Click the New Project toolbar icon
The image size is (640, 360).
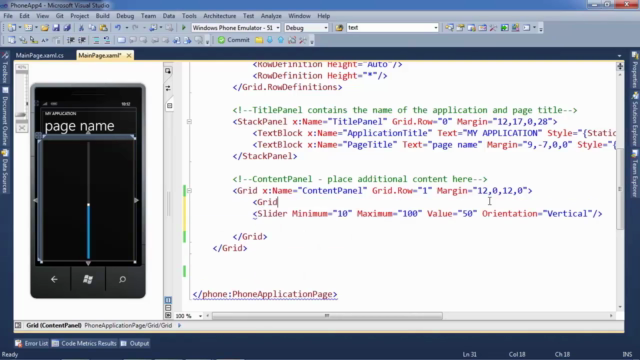pos(11,28)
